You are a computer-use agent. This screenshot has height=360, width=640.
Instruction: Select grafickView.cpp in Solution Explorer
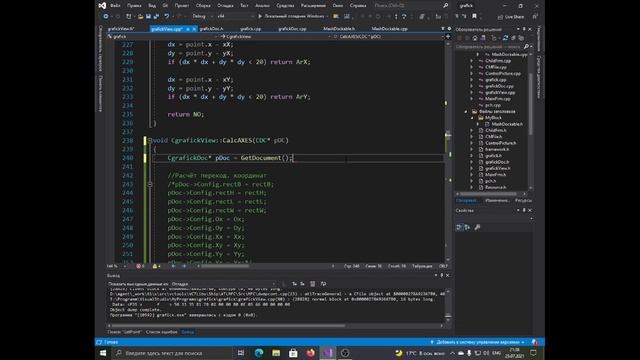500,93
